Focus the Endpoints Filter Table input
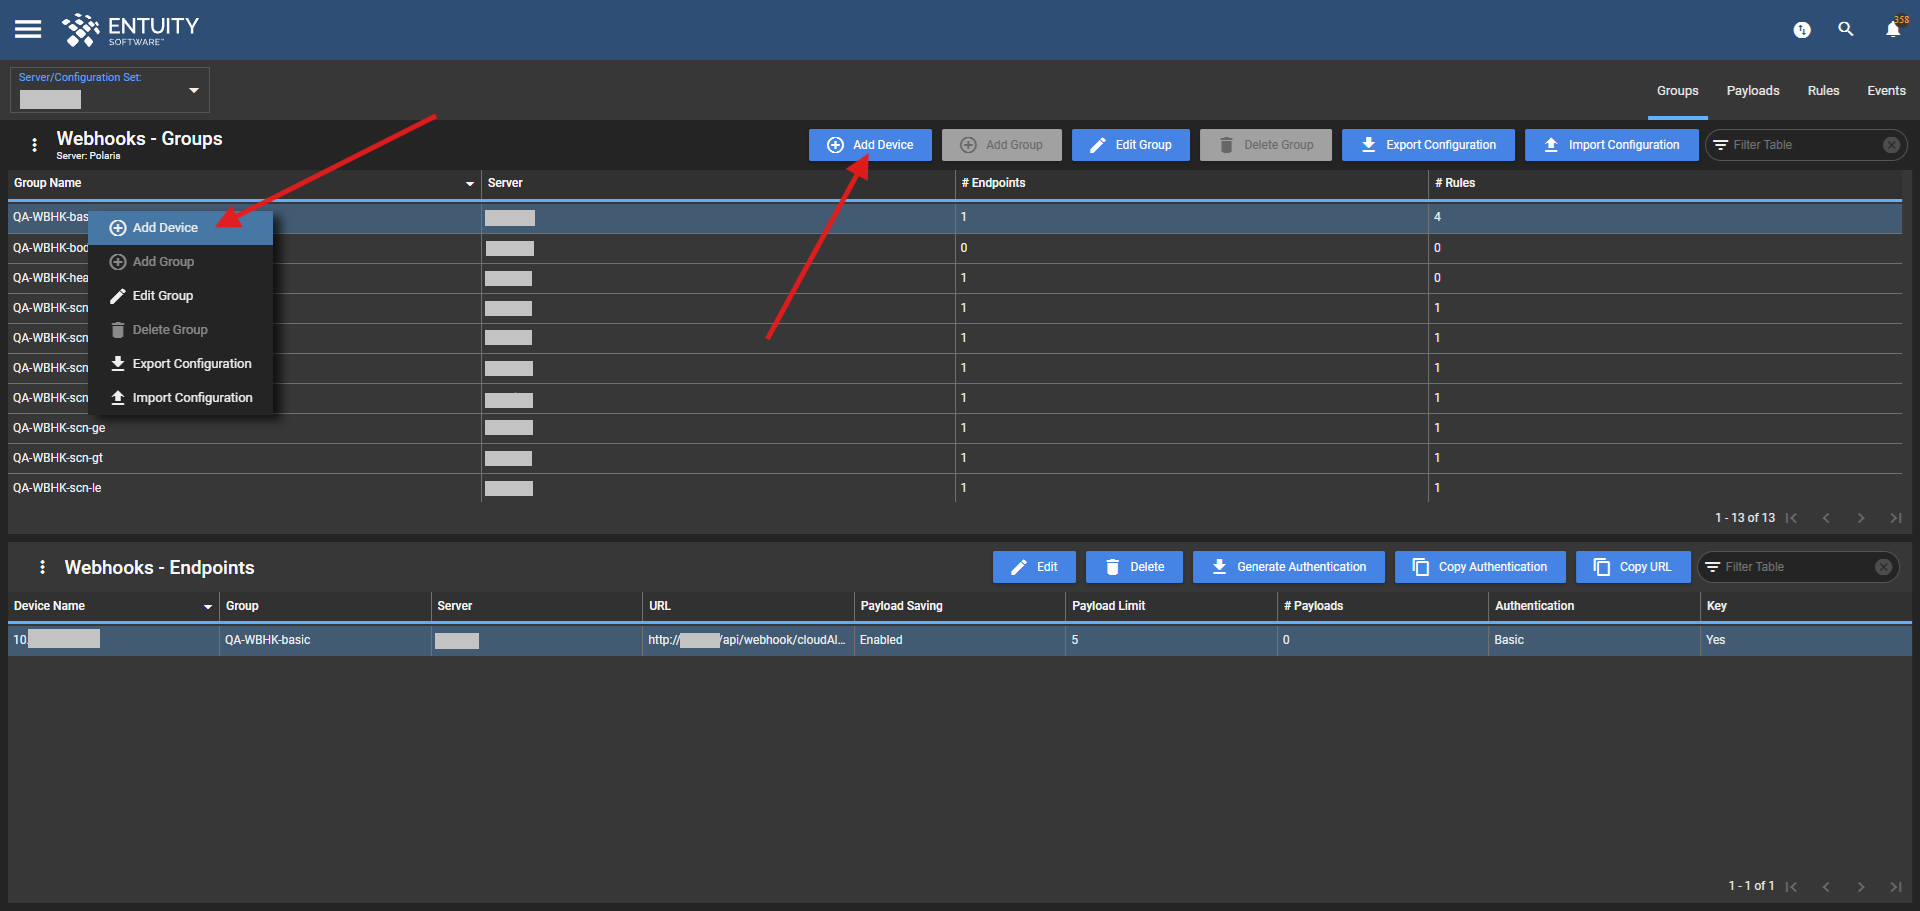The width and height of the screenshot is (1920, 911). pos(1796,567)
